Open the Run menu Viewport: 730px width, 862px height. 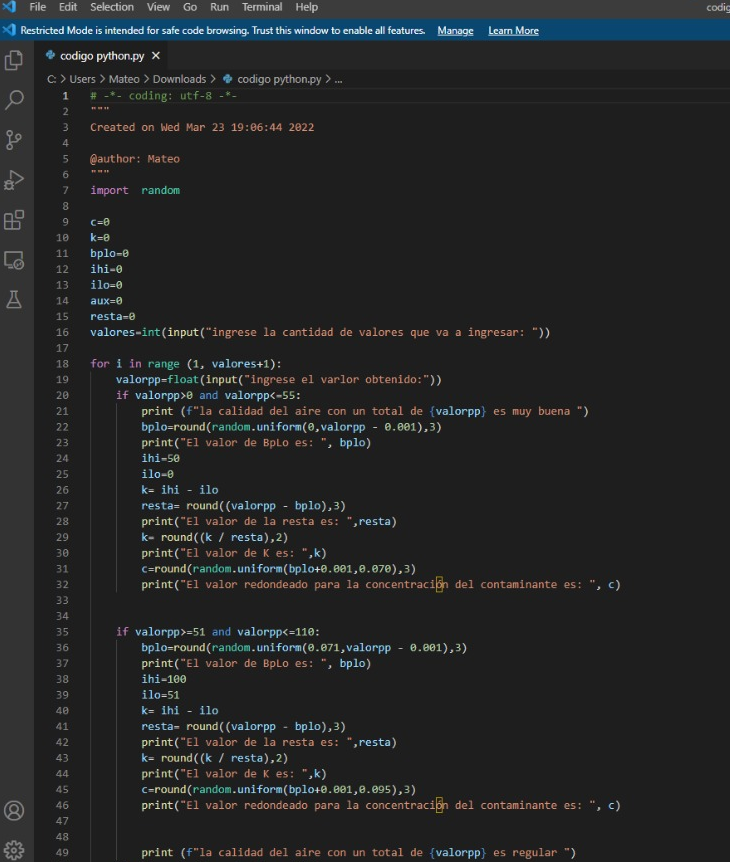(x=219, y=7)
